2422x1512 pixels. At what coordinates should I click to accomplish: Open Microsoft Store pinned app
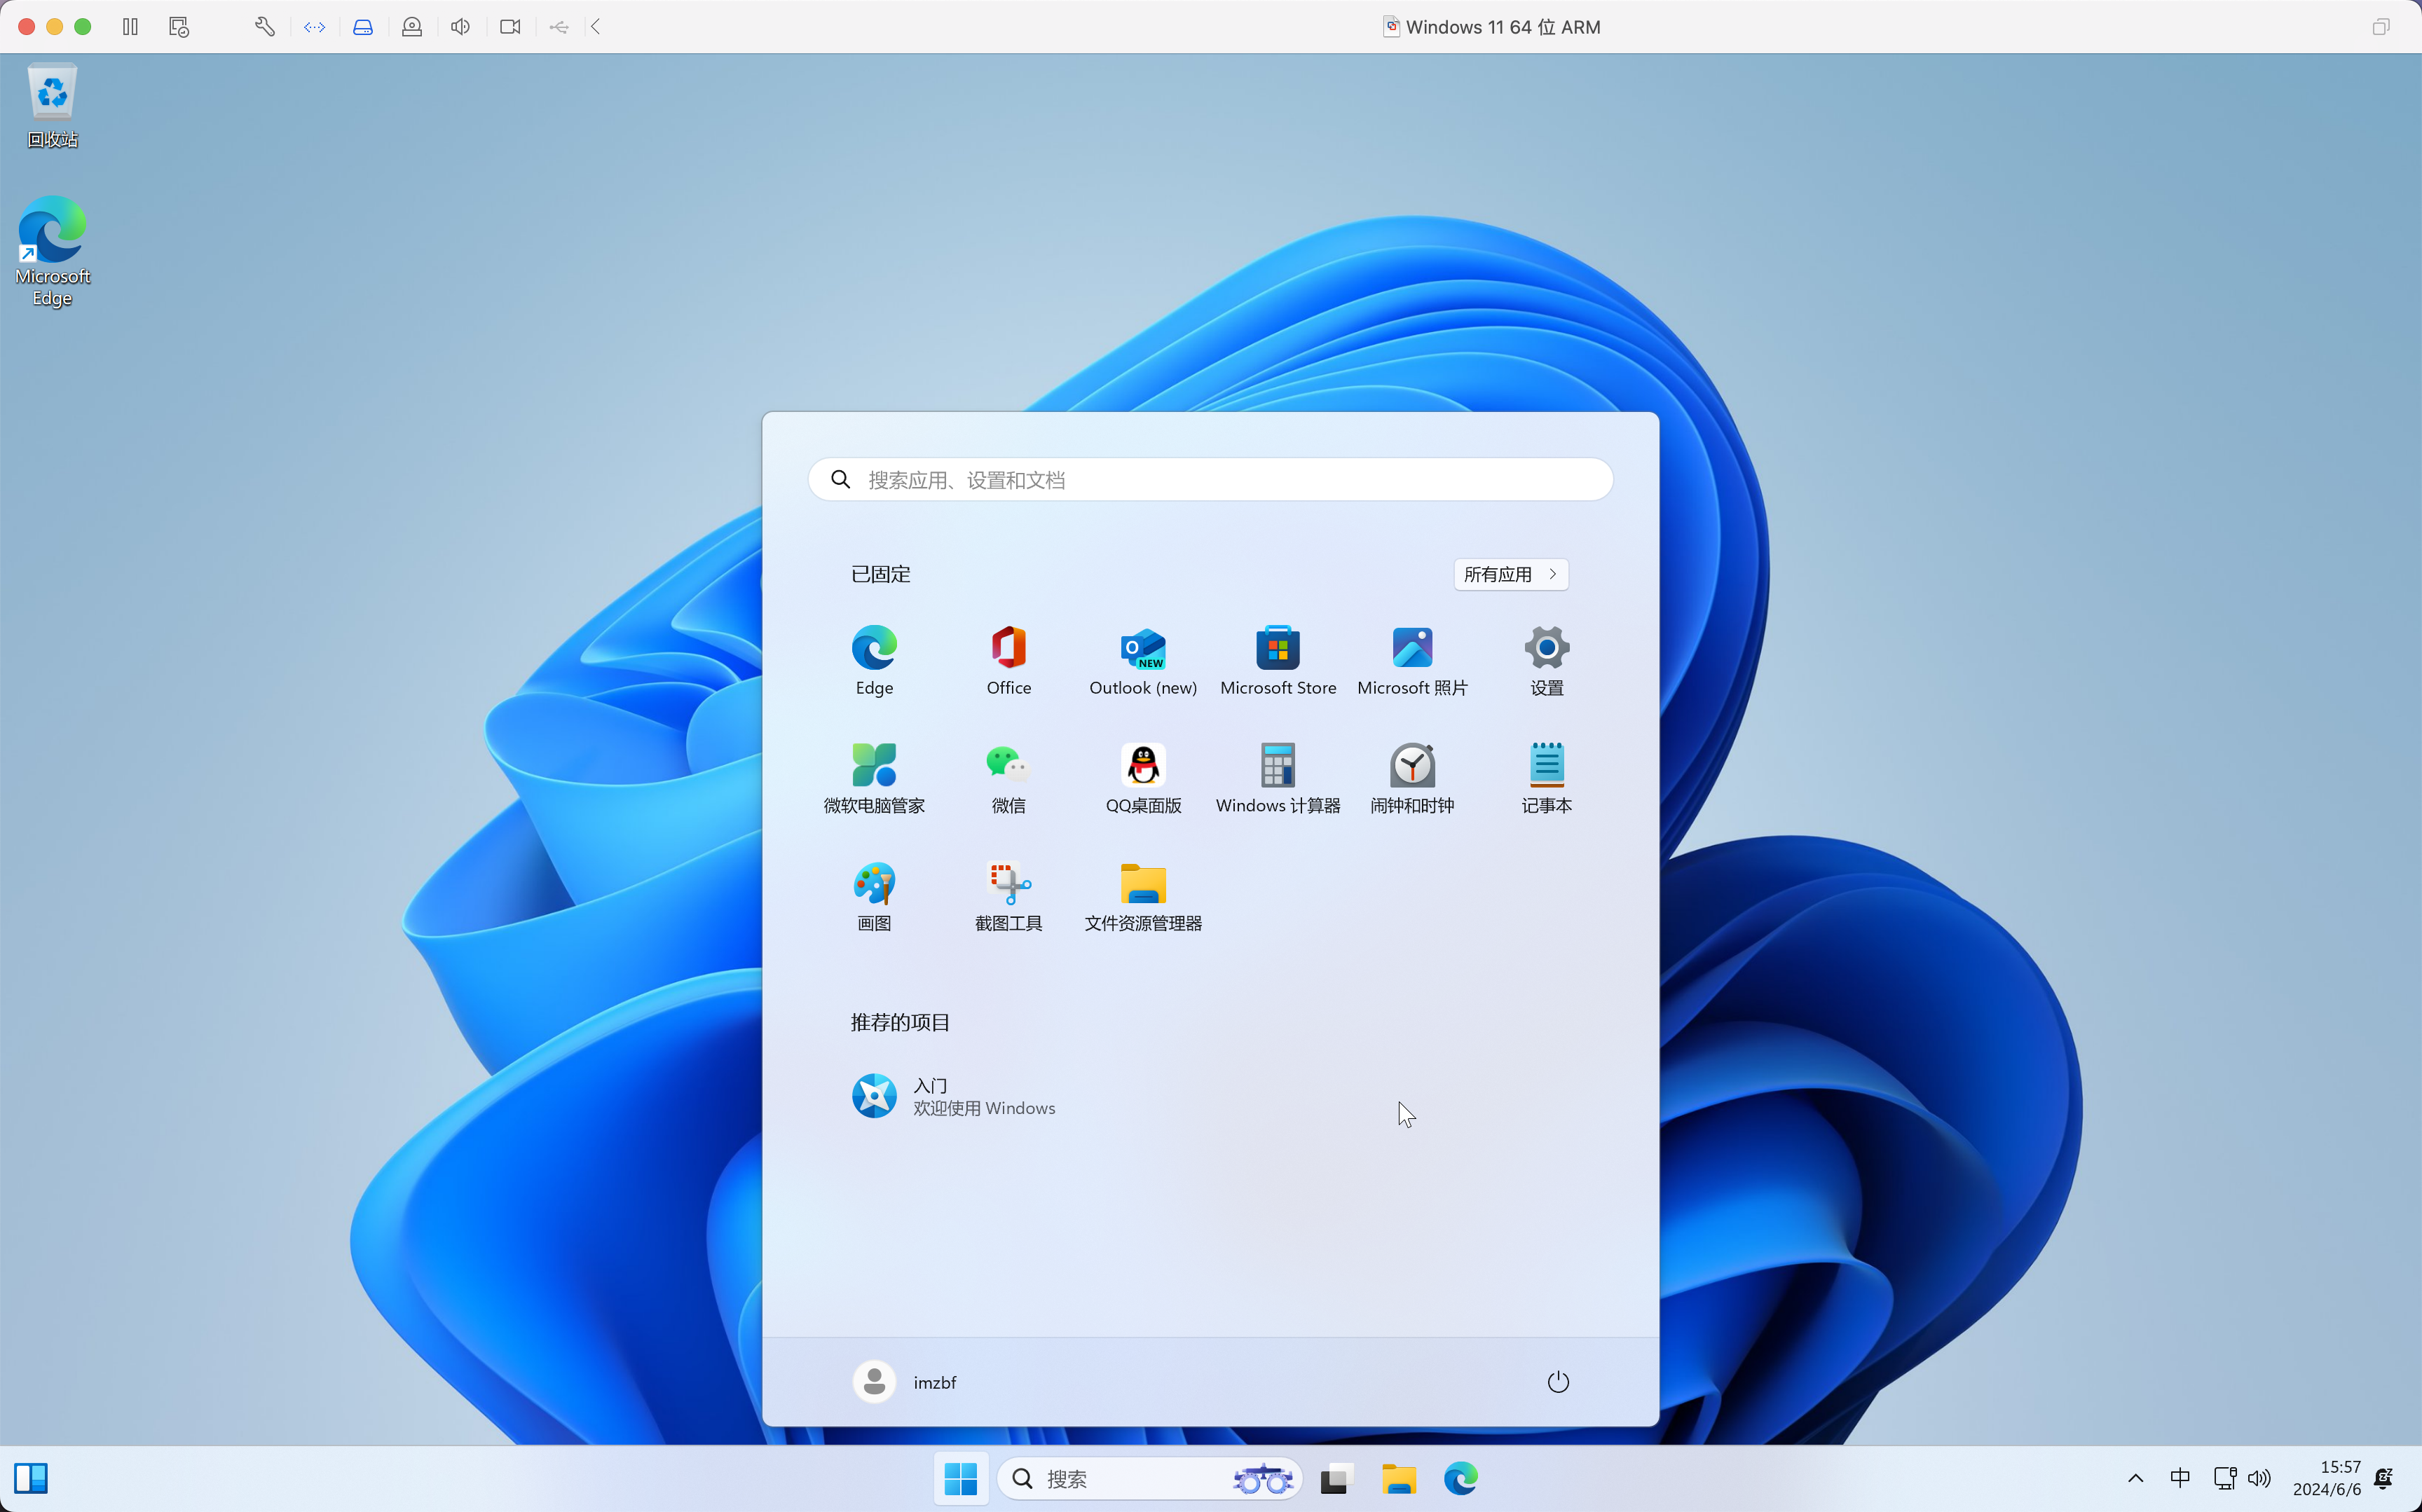pyautogui.click(x=1277, y=660)
